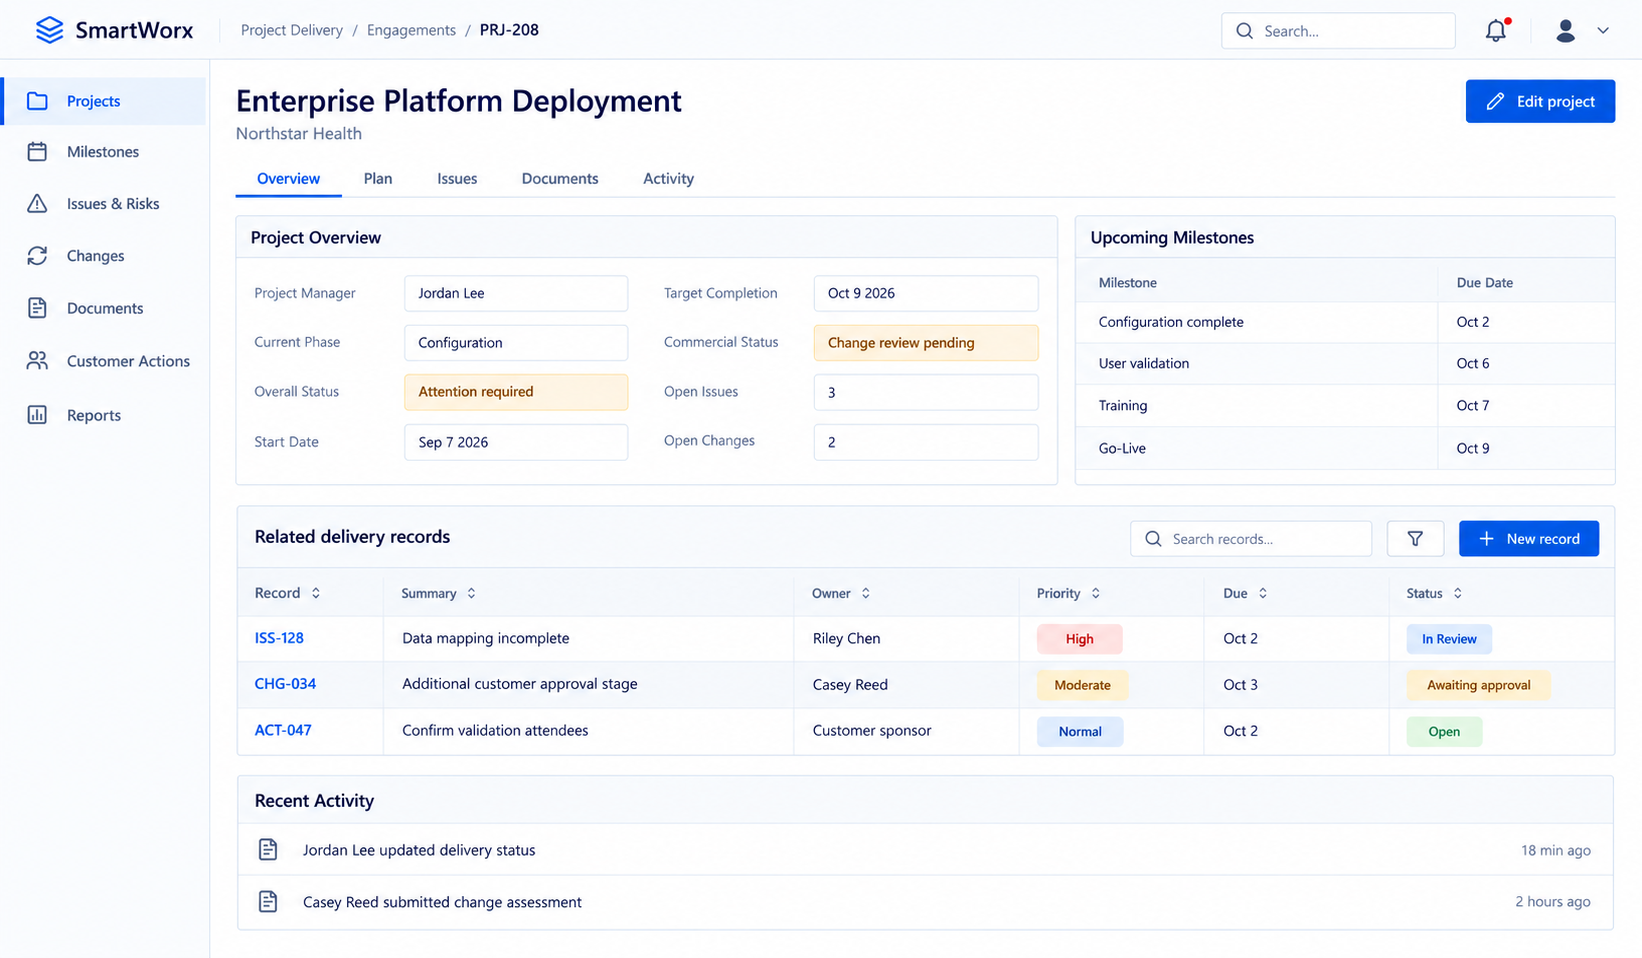Switch to the Plan tab
Screen dimensions: 1642x958
point(378,179)
